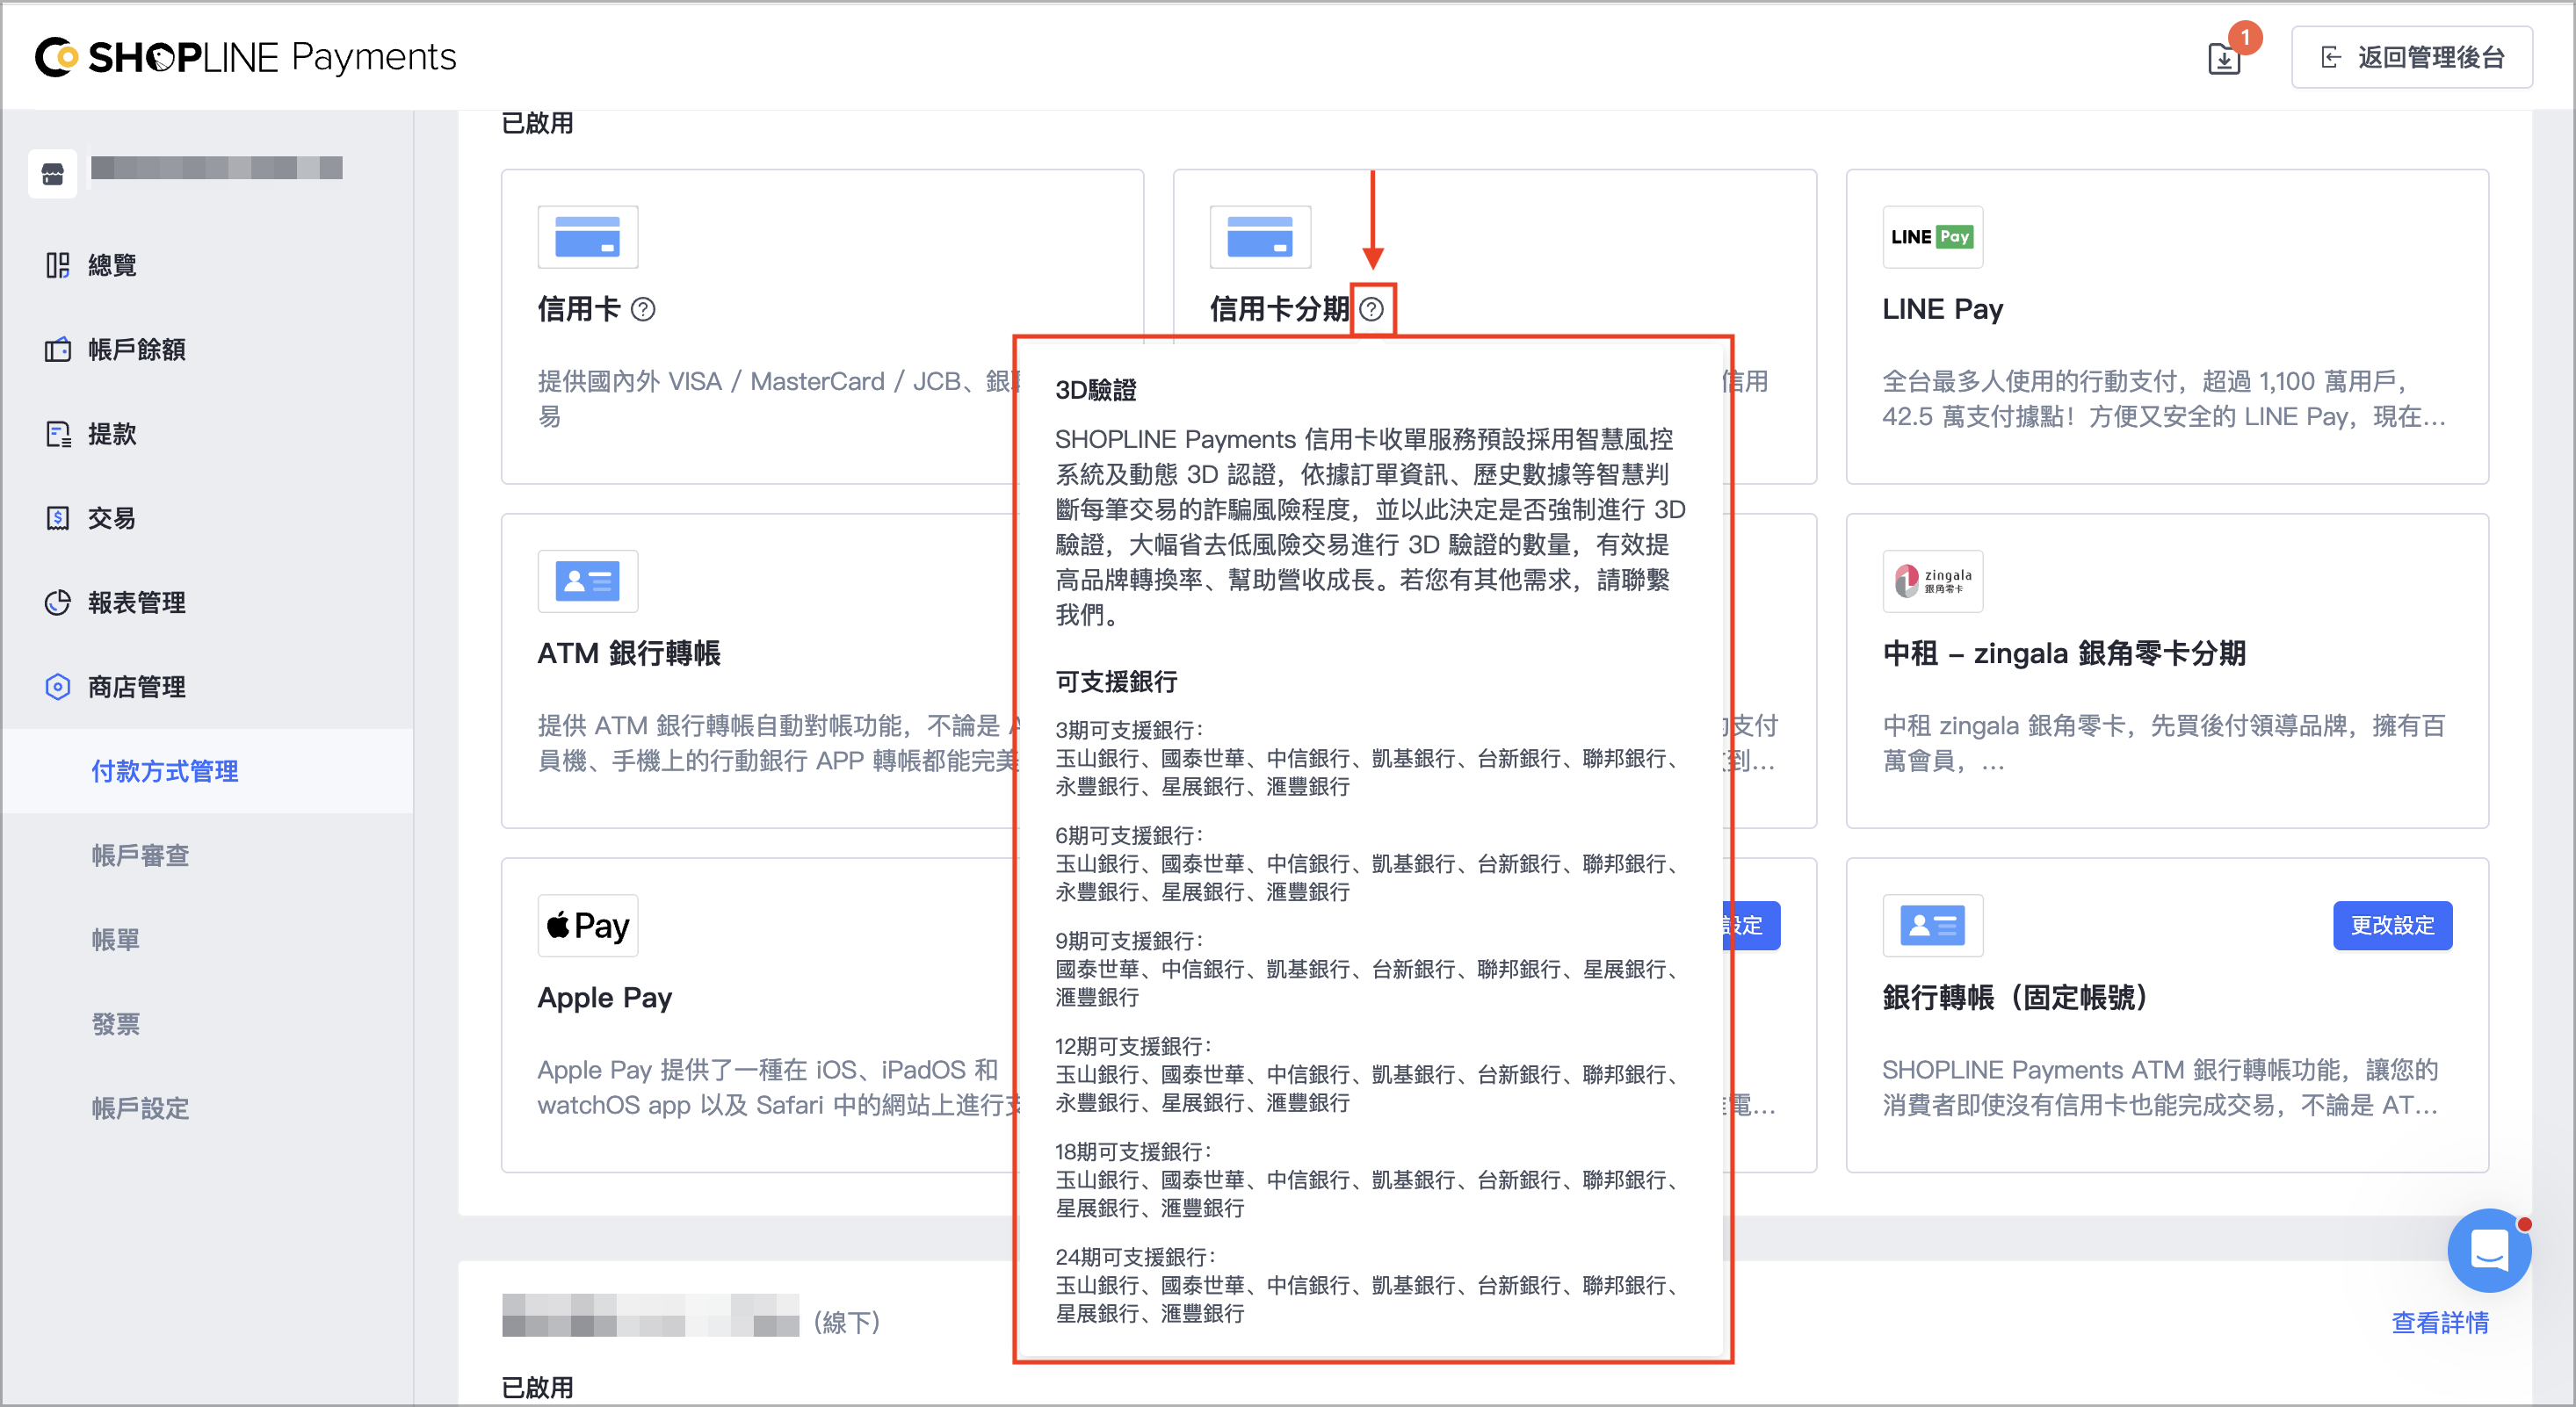Click the 信用卡分期 card thumbnail icon
The image size is (2576, 1407).
1260,237
